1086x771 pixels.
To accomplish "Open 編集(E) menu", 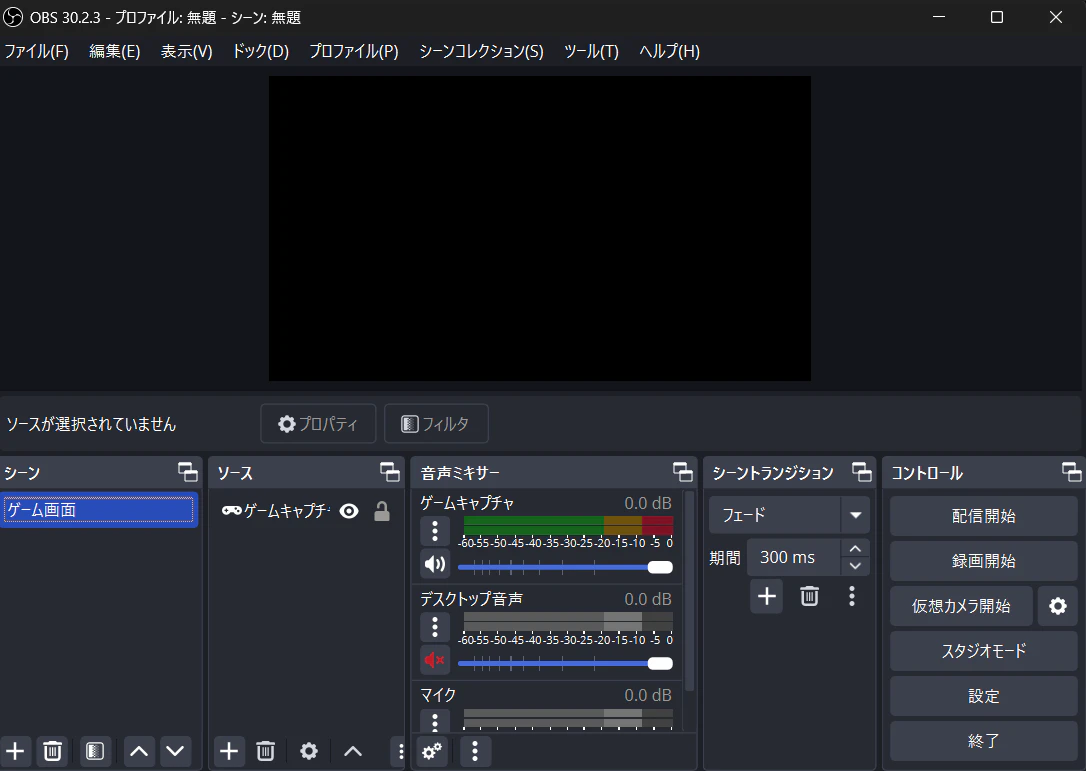I will pos(115,51).
